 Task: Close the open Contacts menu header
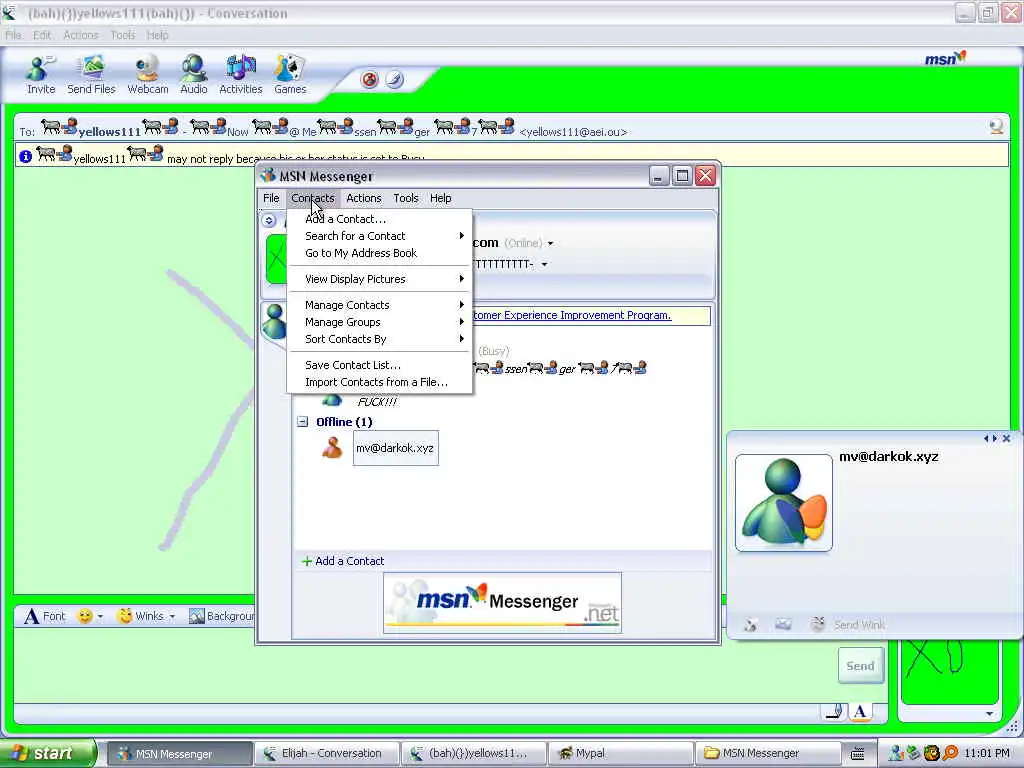click(313, 198)
